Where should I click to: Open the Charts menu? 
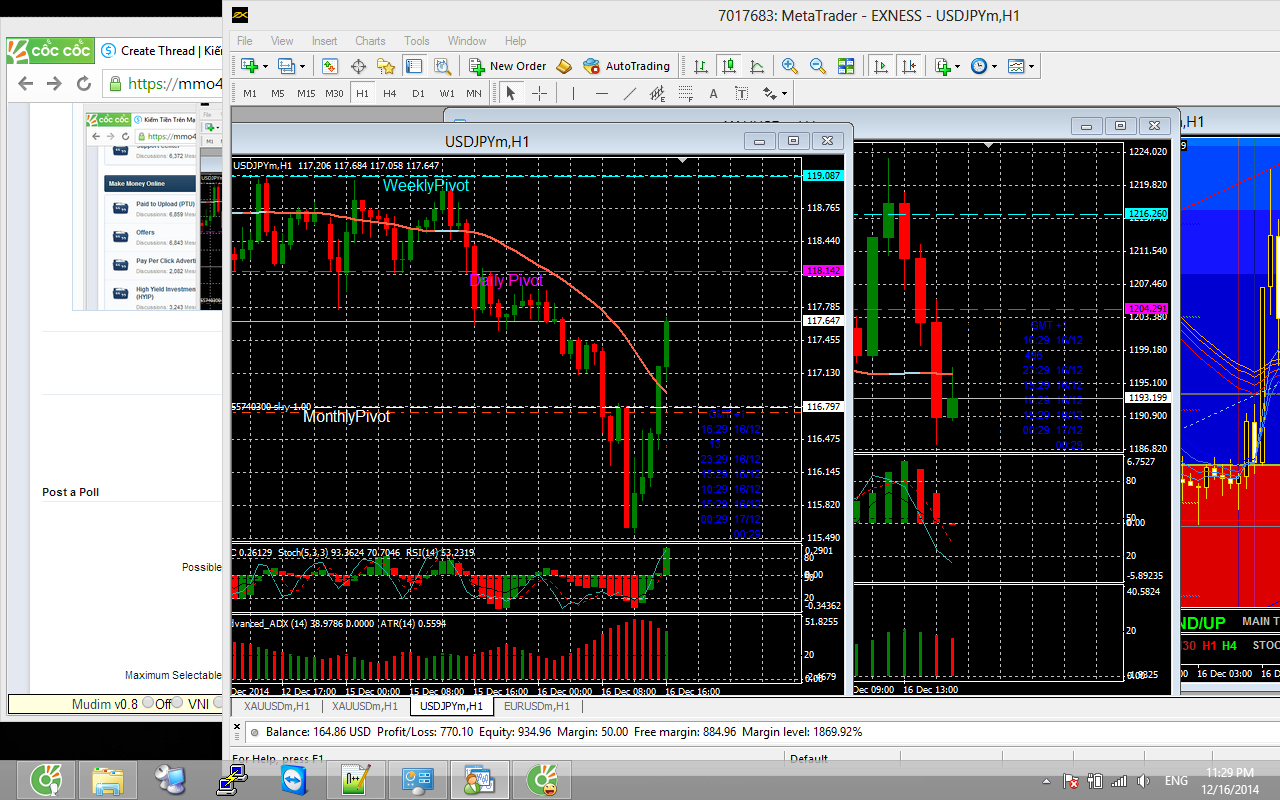coord(370,41)
